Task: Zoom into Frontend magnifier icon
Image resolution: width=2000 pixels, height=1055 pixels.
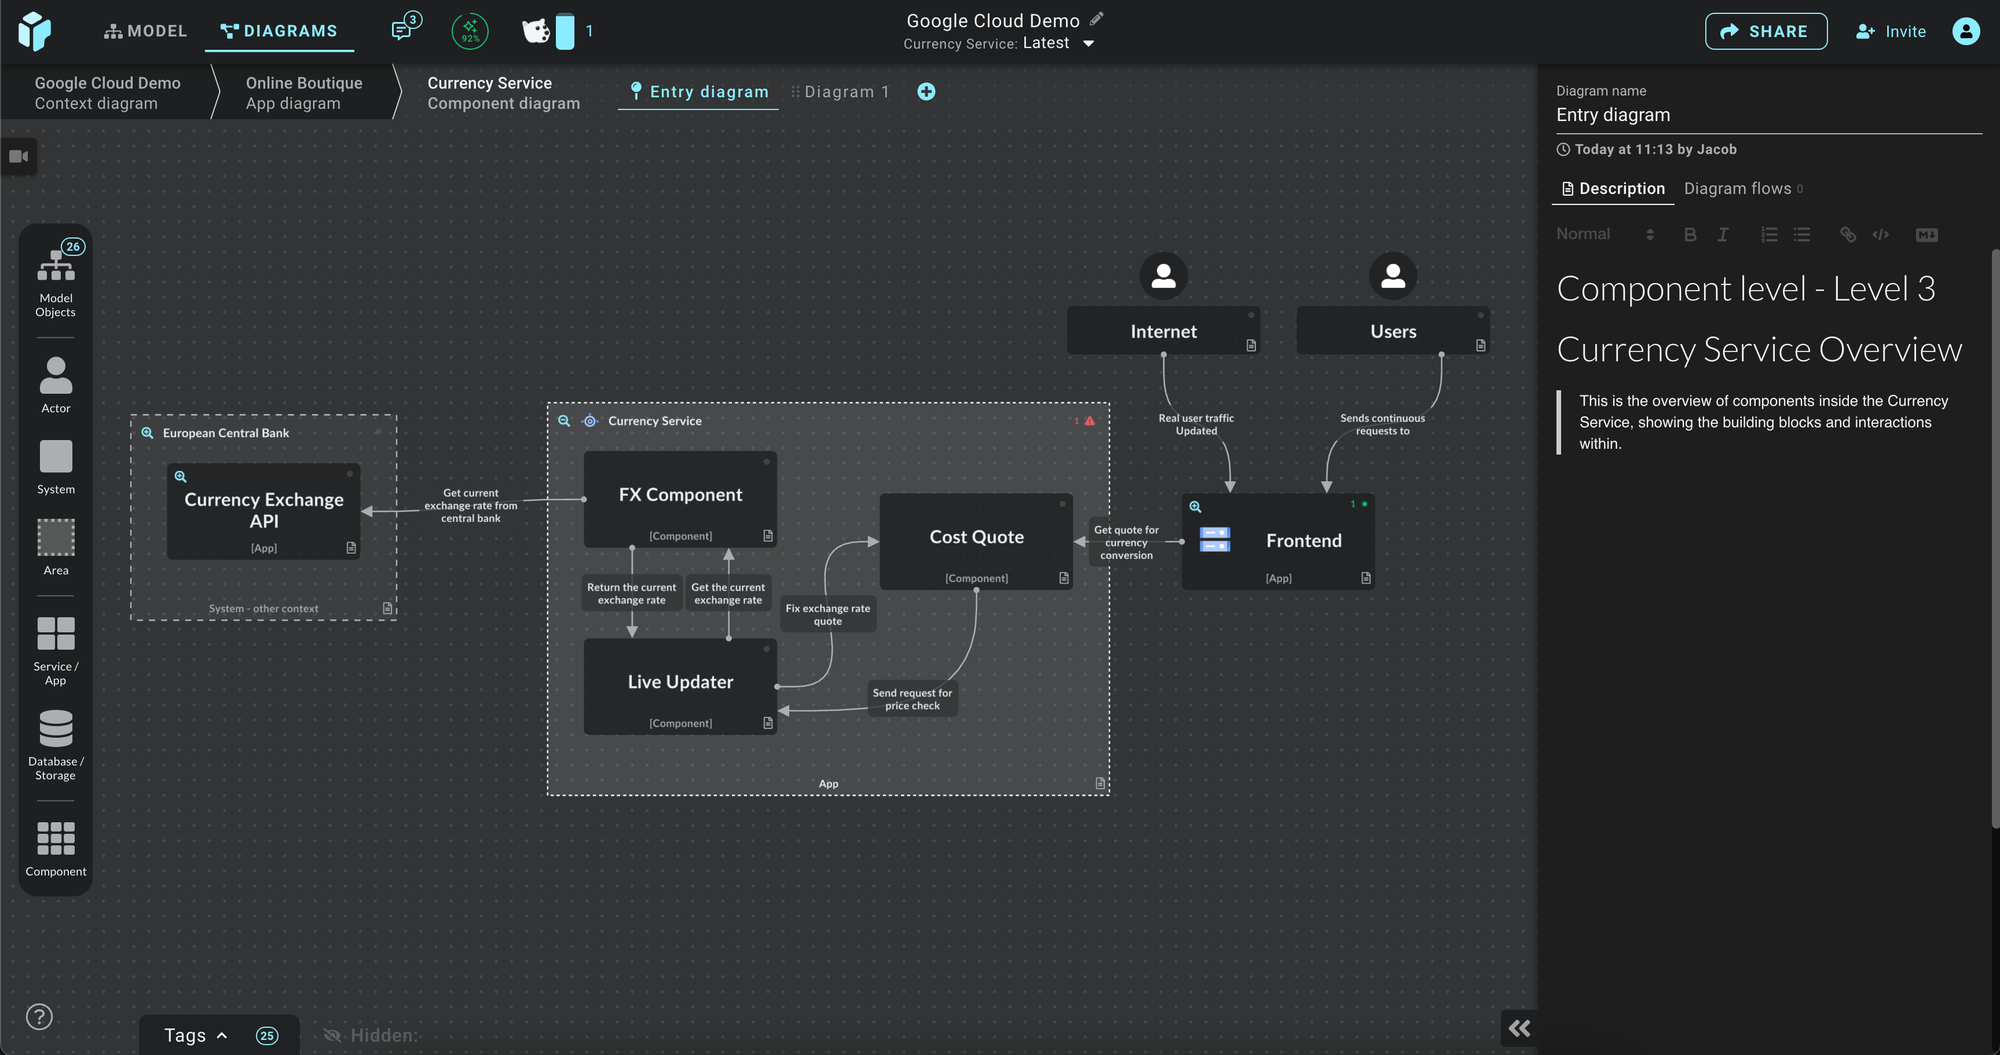Action: [x=1195, y=507]
